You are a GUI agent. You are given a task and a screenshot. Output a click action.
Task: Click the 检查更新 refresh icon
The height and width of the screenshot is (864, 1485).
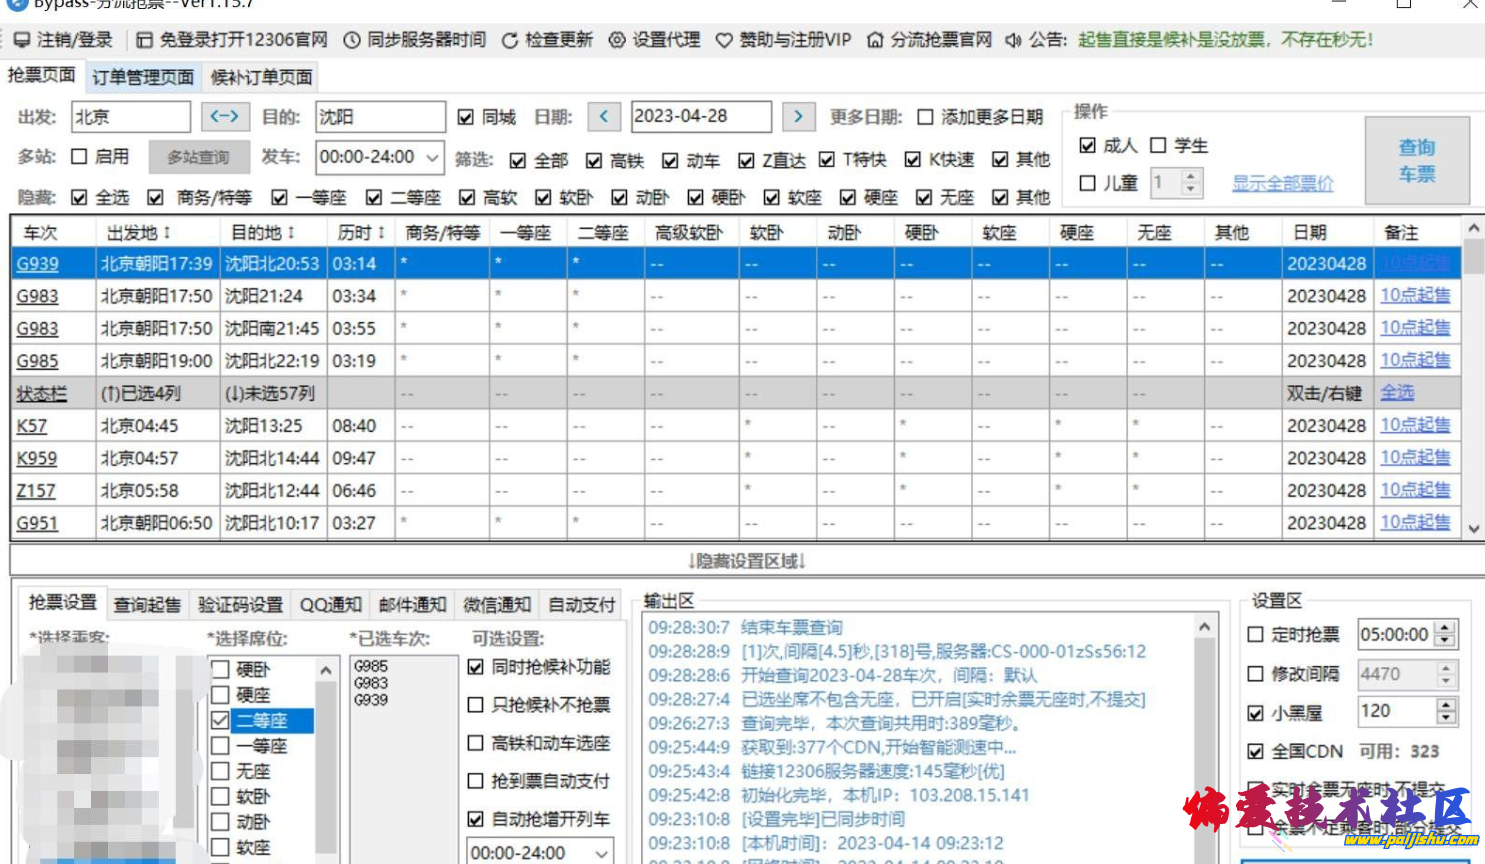(x=510, y=42)
